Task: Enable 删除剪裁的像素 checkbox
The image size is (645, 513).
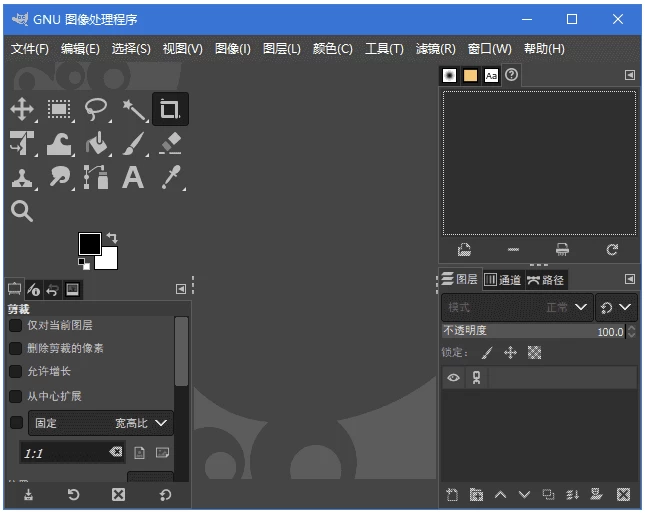Action: click(16, 349)
